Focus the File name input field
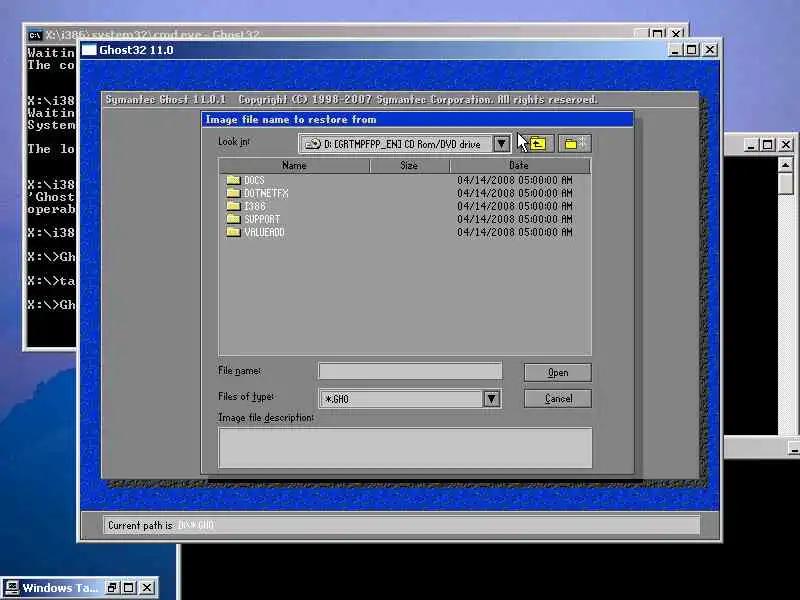800x600 pixels. [410, 371]
